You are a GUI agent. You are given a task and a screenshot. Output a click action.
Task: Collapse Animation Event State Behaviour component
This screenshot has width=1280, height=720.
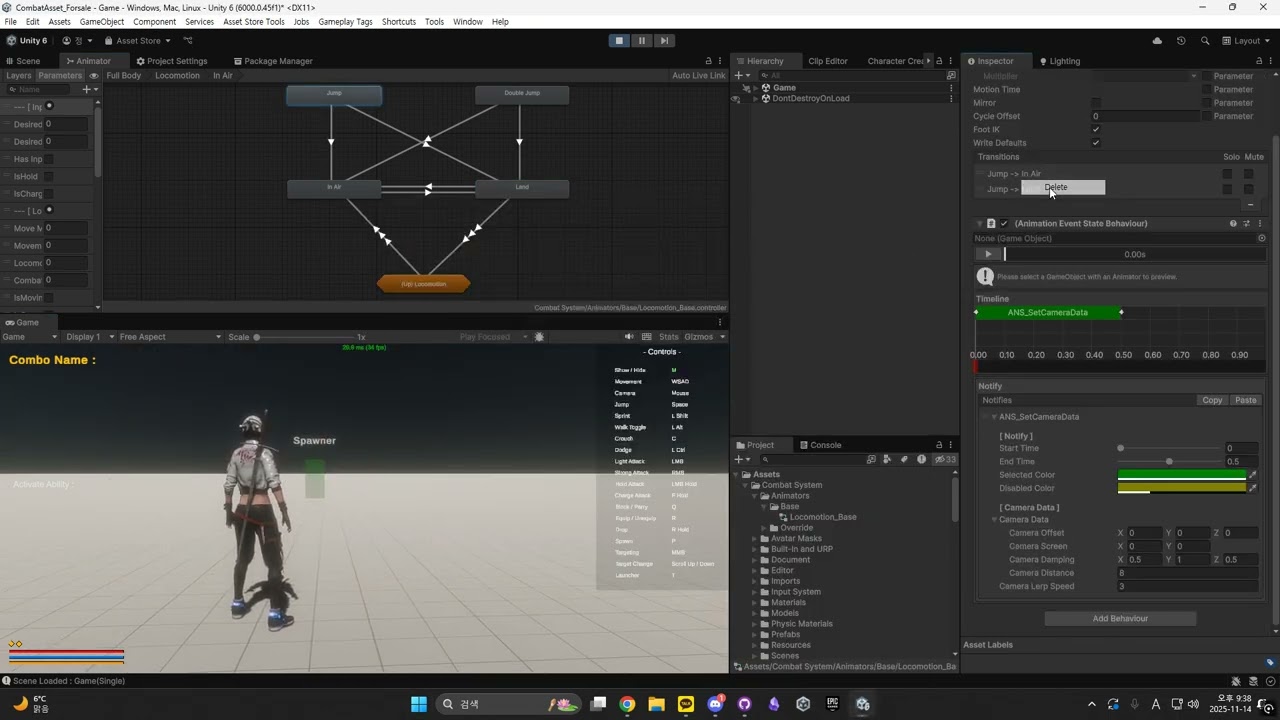(x=980, y=224)
